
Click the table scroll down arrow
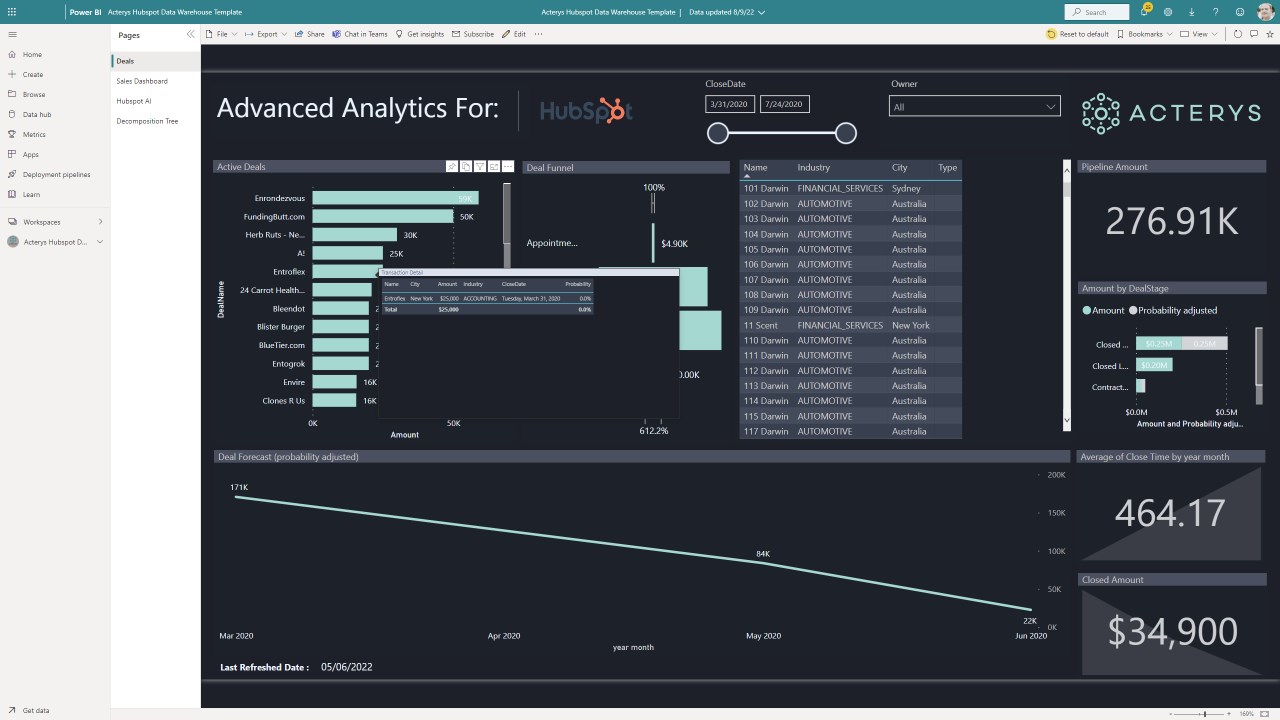click(1066, 422)
